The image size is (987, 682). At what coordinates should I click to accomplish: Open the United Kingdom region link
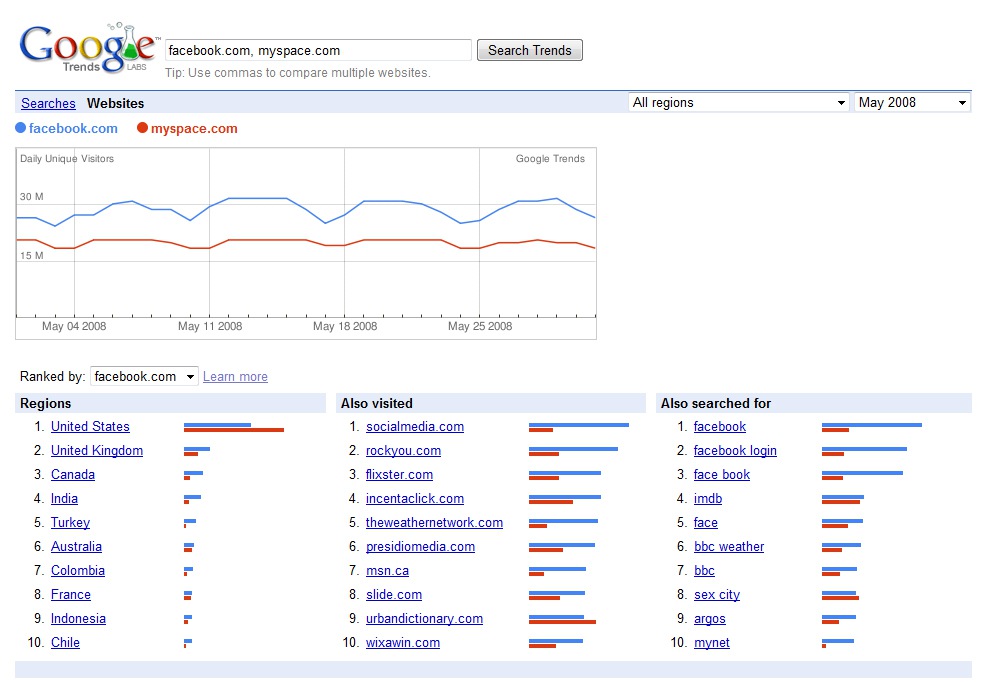[x=97, y=450]
